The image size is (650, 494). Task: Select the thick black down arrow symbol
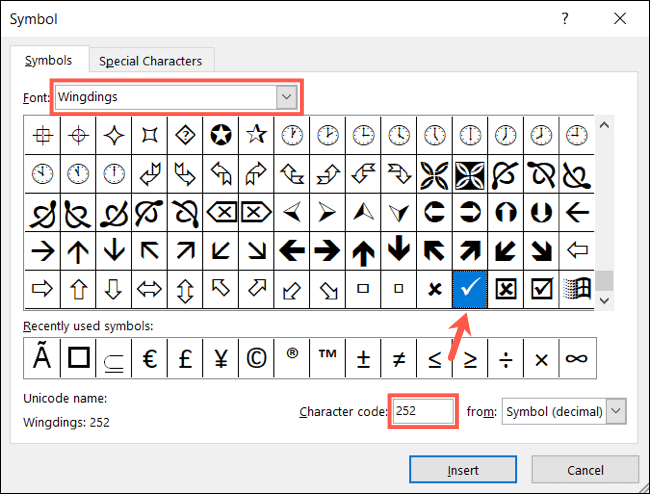399,251
